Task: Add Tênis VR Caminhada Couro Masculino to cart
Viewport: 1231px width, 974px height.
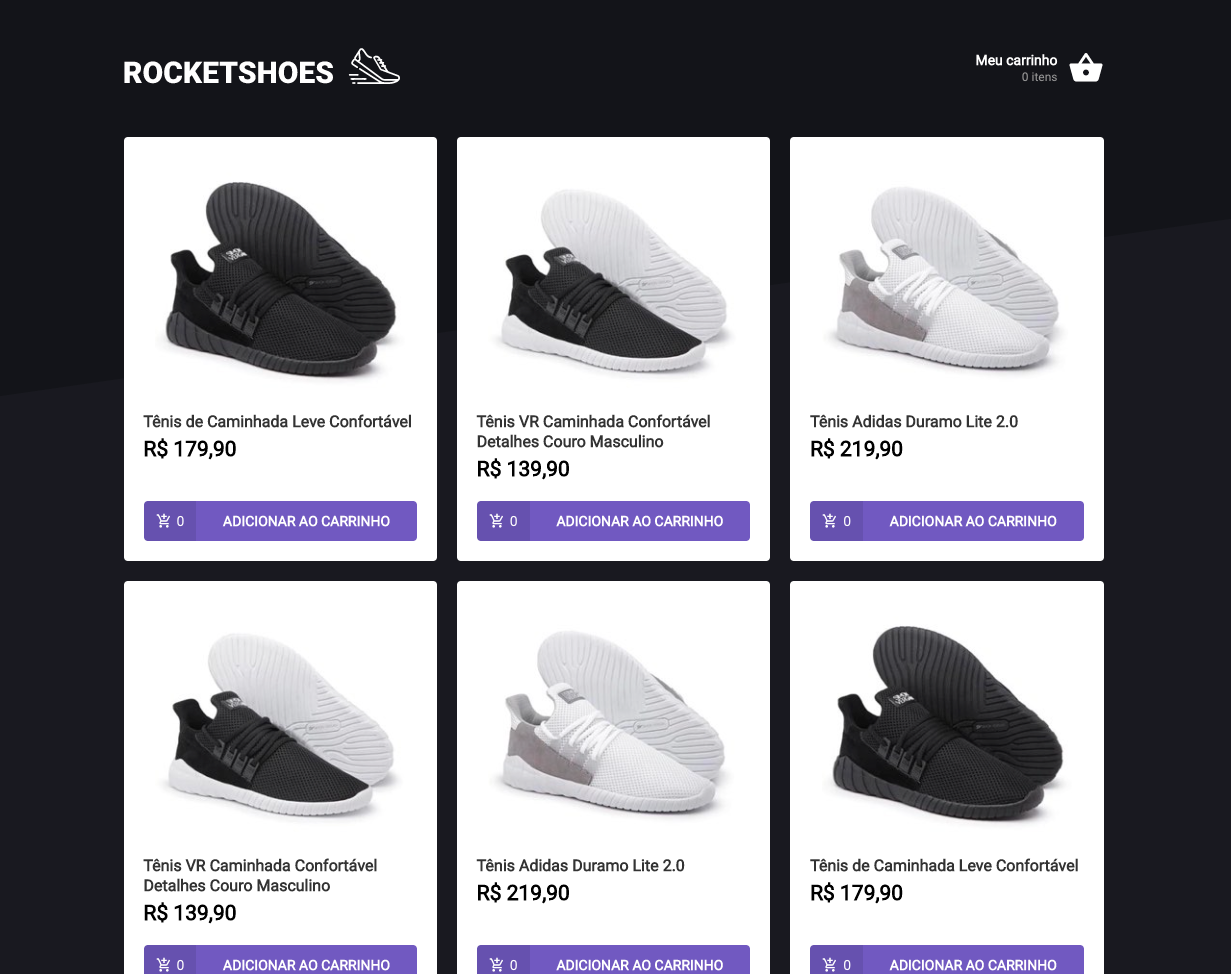Action: click(640, 520)
